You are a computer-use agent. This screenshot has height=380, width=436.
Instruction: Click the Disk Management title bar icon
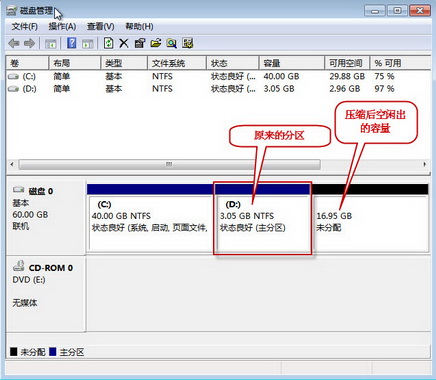(11, 11)
